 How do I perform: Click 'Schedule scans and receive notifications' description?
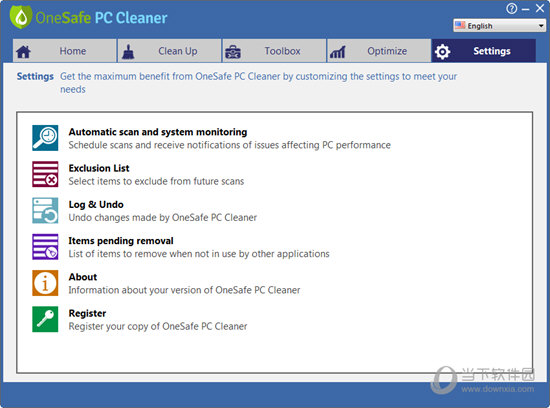229,145
